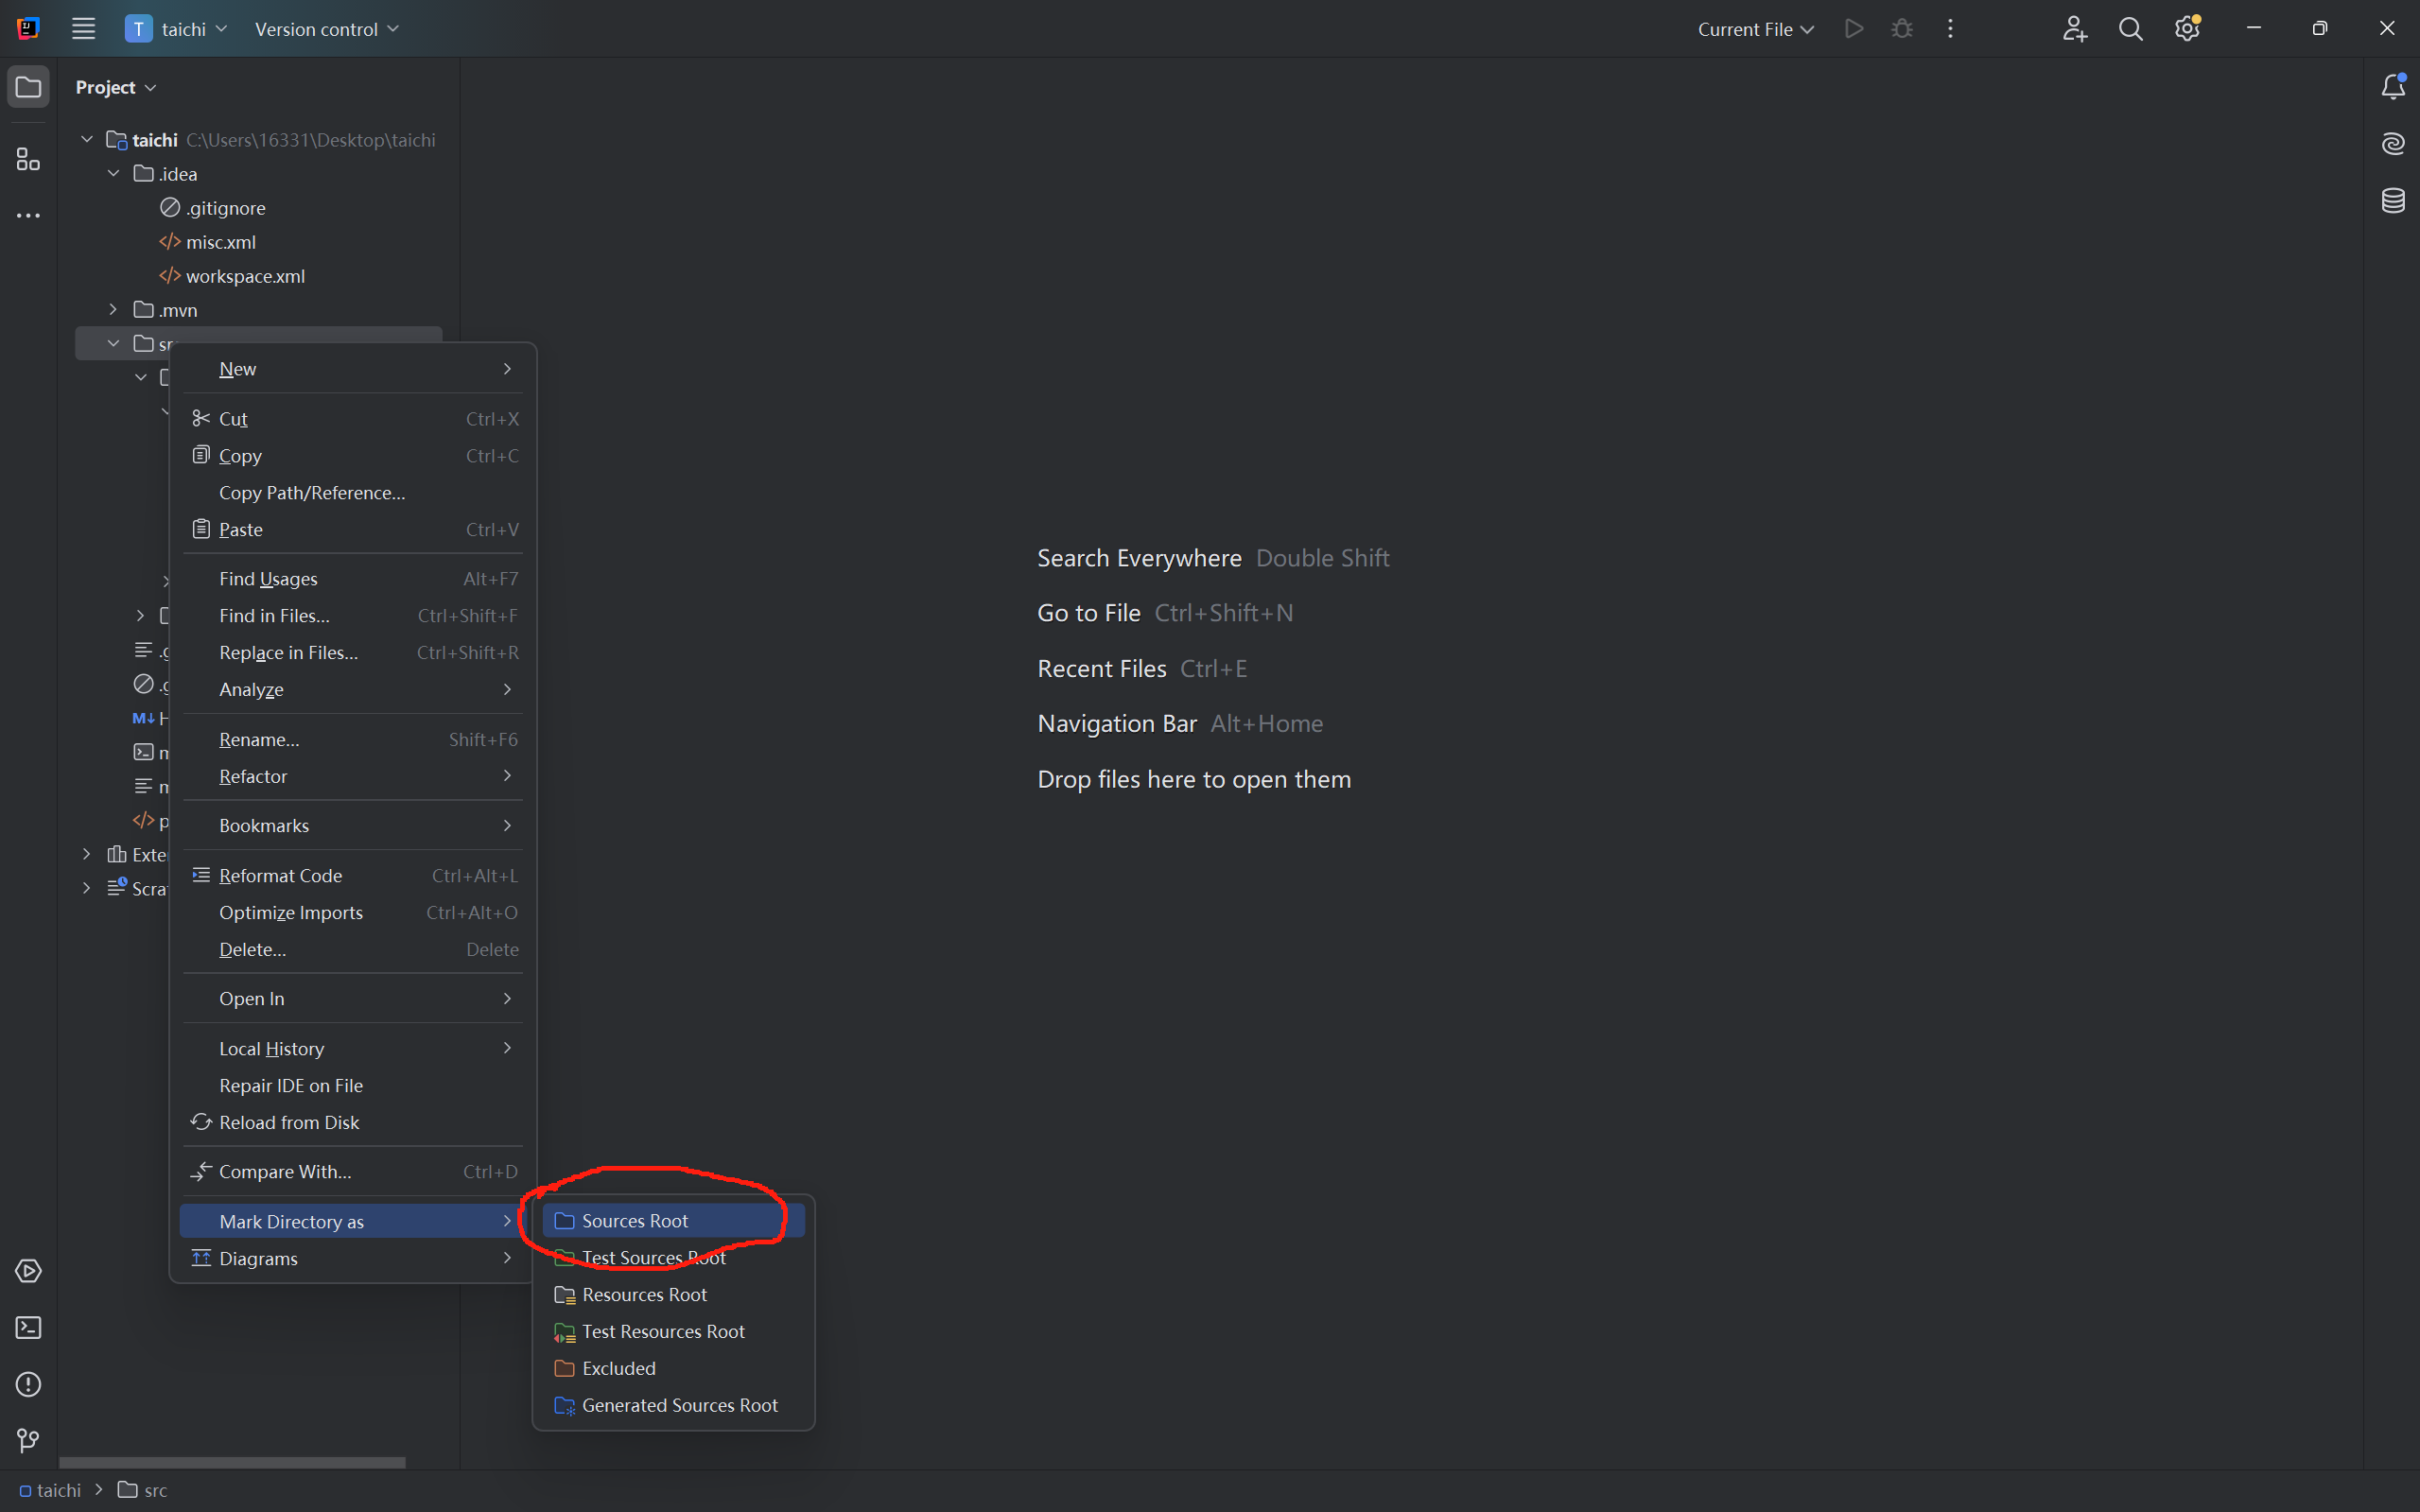Select Sources Root in submenu
Viewport: 2420px width, 1512px height.
click(x=635, y=1221)
